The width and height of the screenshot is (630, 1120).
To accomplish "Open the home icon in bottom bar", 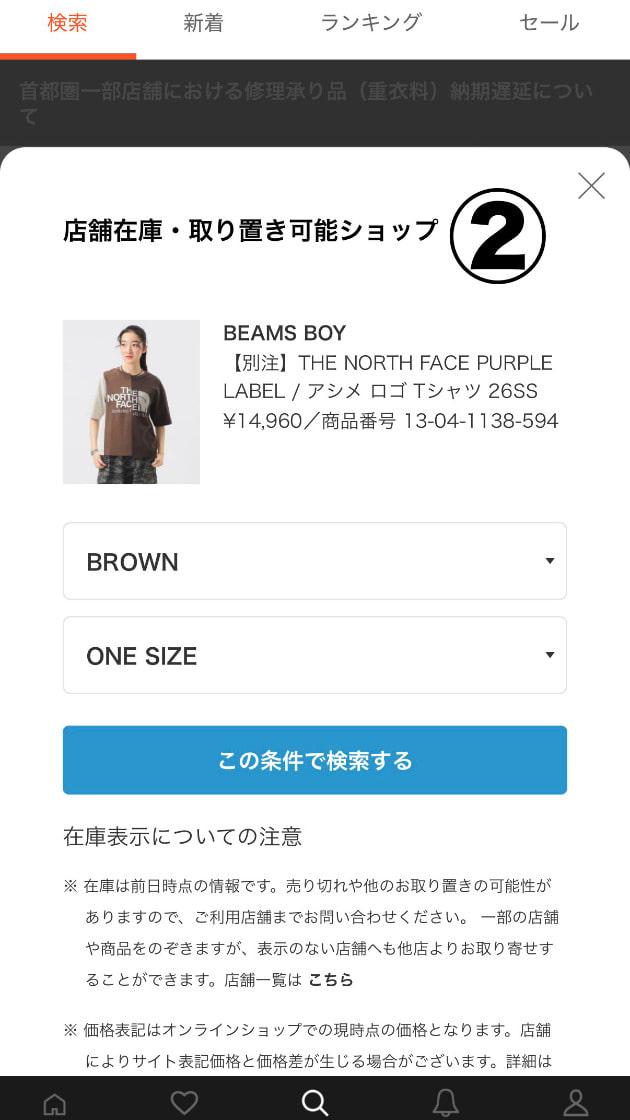I will (x=55, y=1103).
